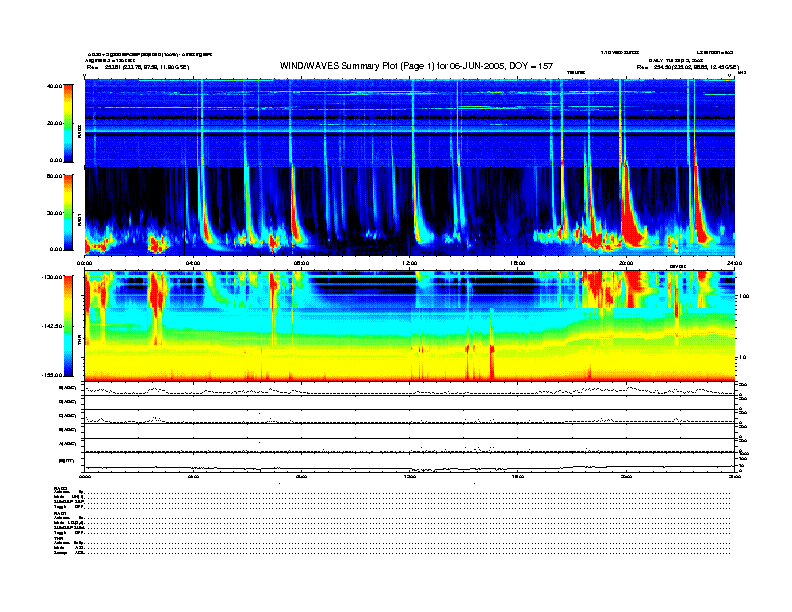Click the 10 label on TNR right axis
This screenshot has width=792, height=612.
[744, 358]
